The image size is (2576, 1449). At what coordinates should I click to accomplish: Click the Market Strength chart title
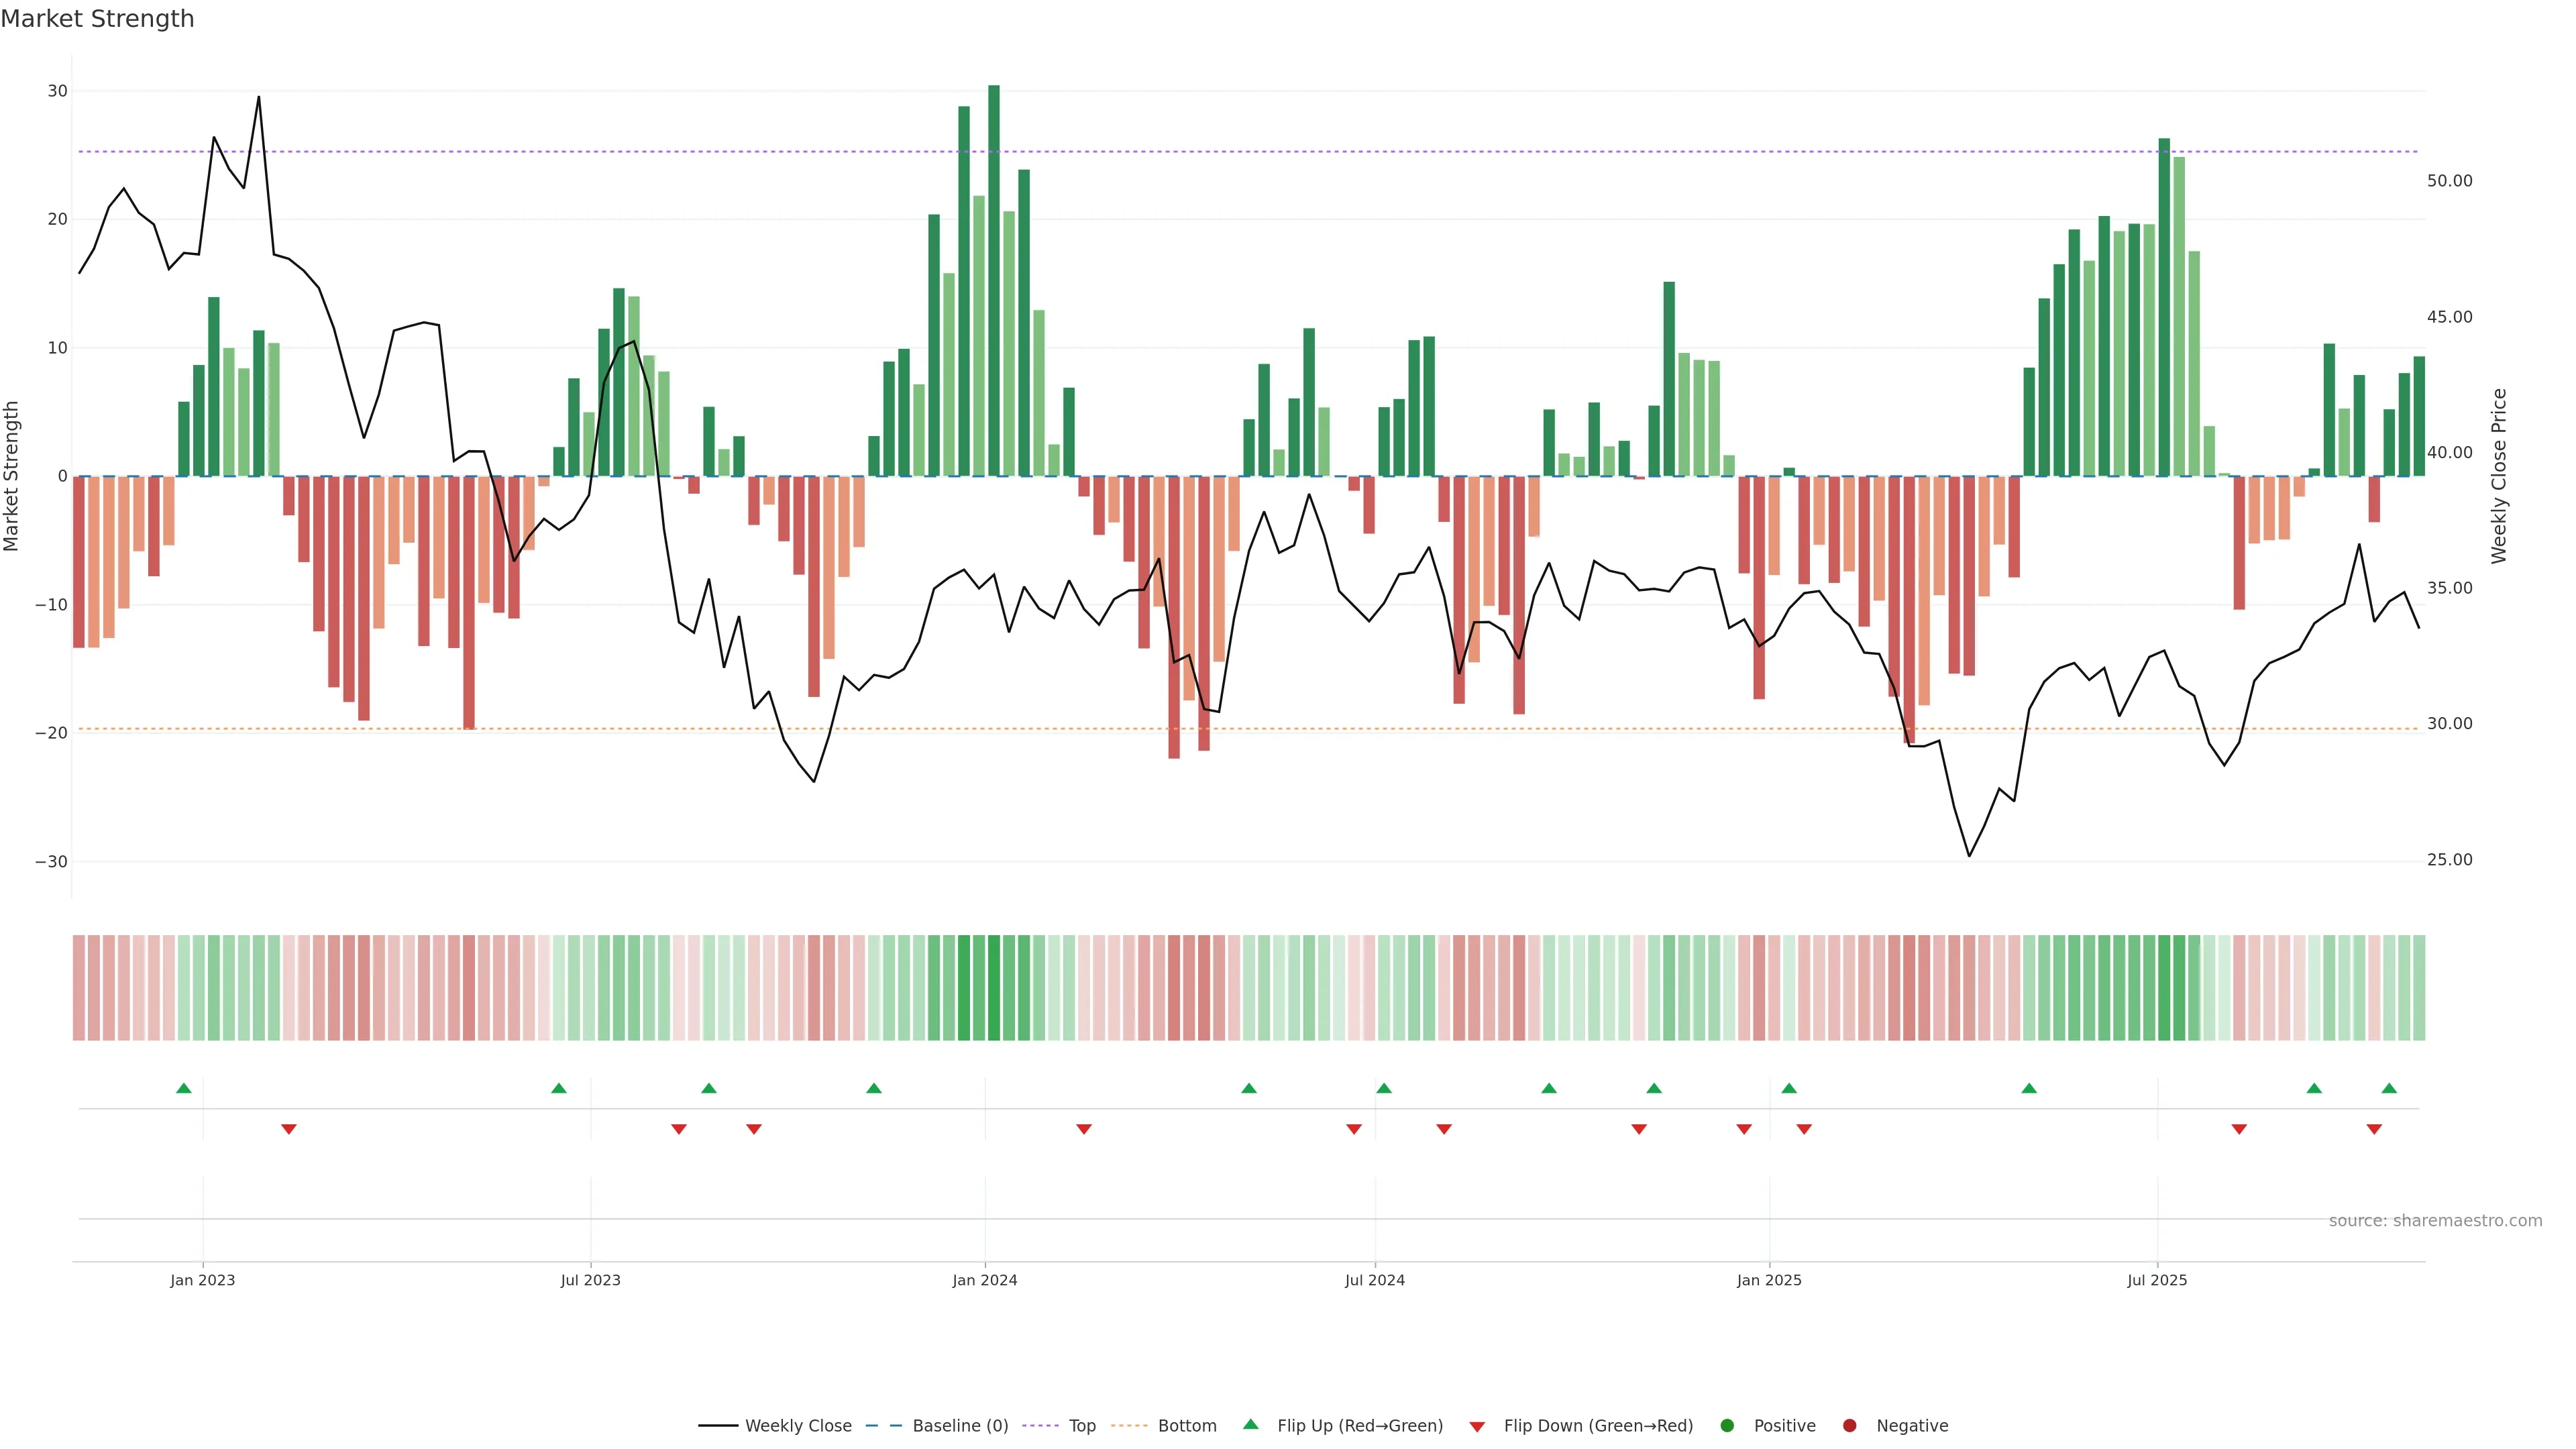[x=97, y=19]
